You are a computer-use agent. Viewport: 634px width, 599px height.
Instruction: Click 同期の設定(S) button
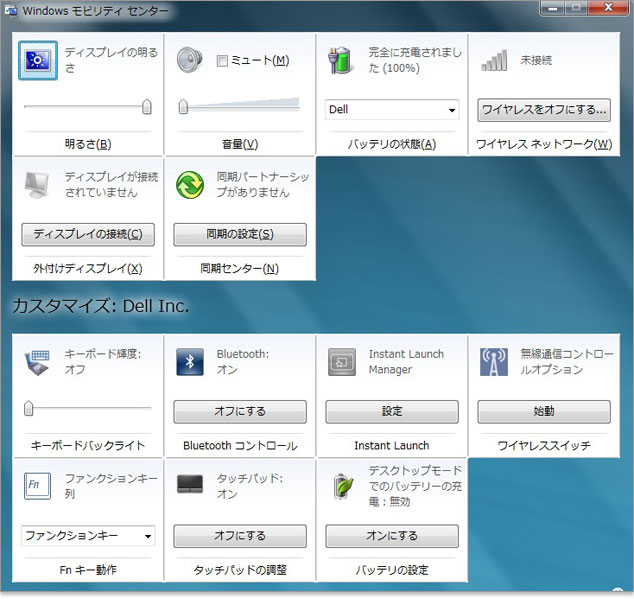coord(240,234)
